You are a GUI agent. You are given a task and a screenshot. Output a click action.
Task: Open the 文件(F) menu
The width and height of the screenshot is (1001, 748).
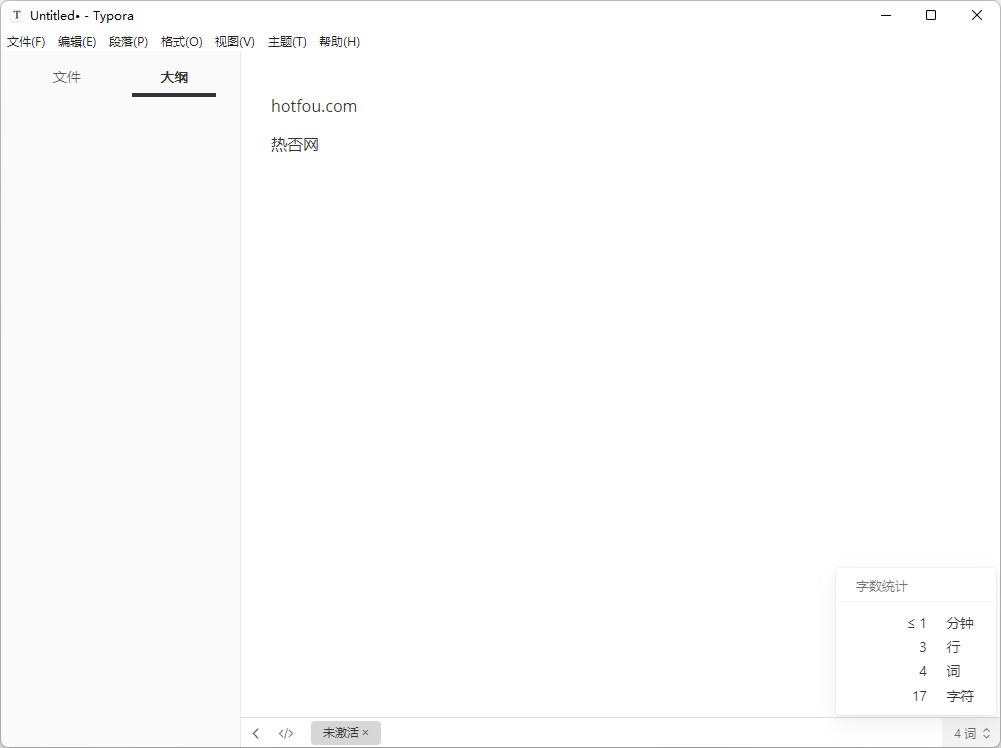26,41
